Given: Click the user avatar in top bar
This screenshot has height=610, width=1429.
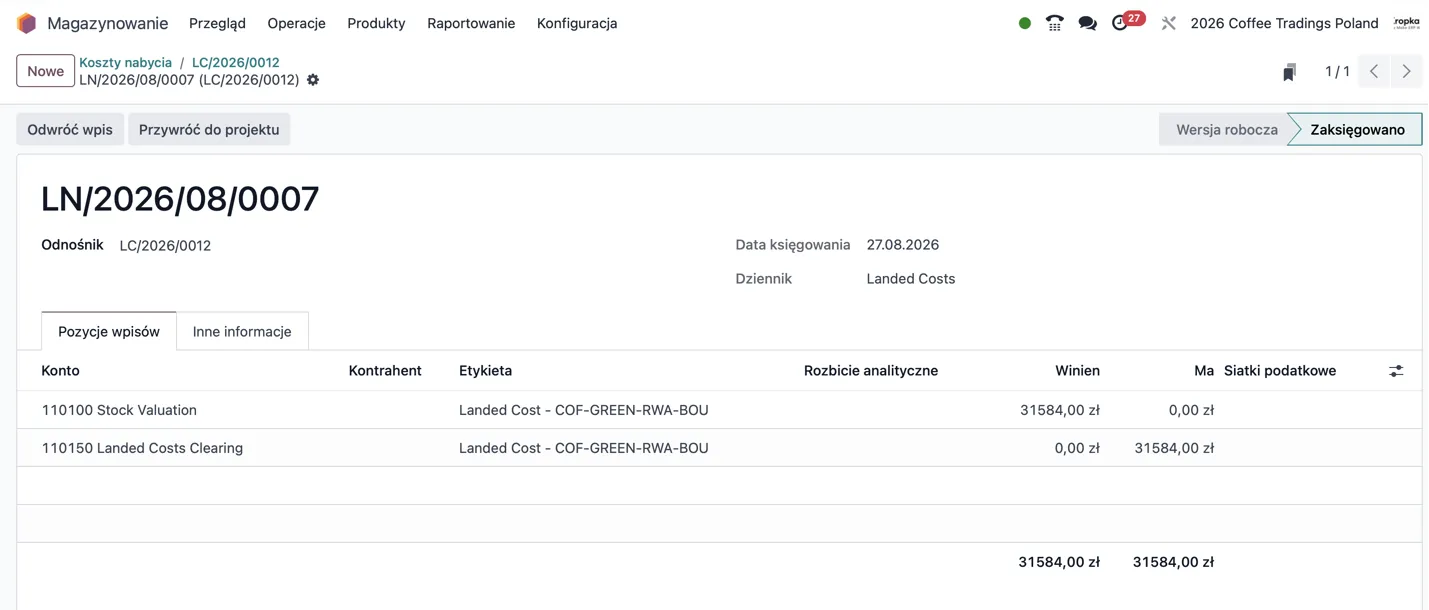Looking at the screenshot, I should pyautogui.click(x=1406, y=23).
